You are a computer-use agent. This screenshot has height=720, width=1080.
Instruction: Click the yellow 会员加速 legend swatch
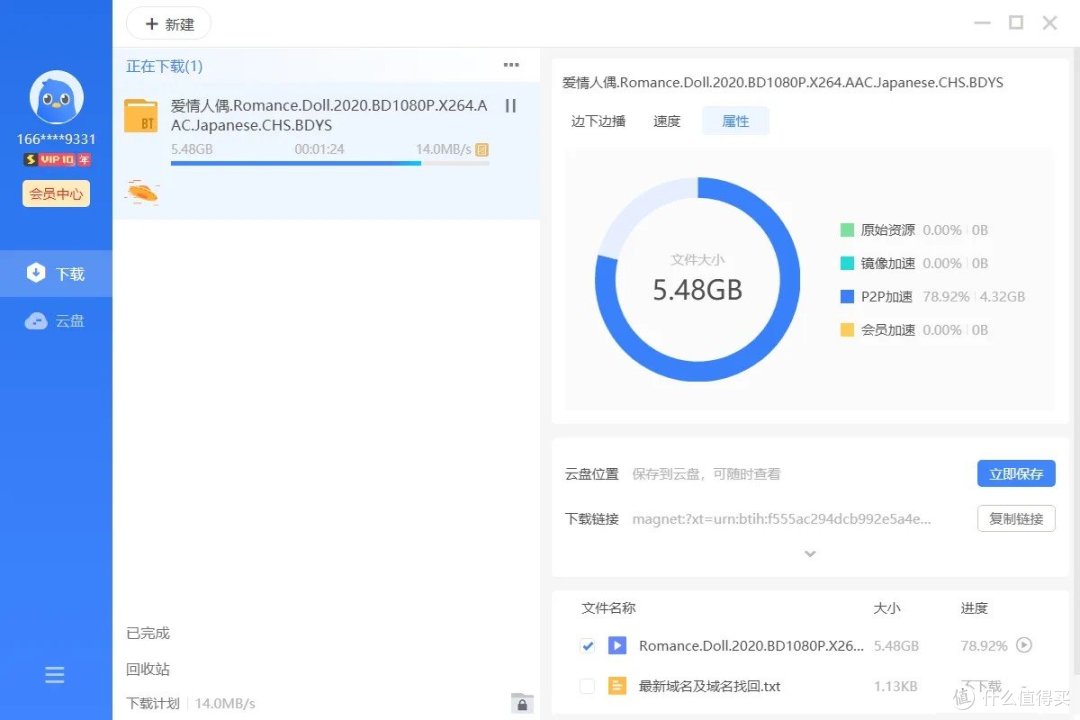847,330
